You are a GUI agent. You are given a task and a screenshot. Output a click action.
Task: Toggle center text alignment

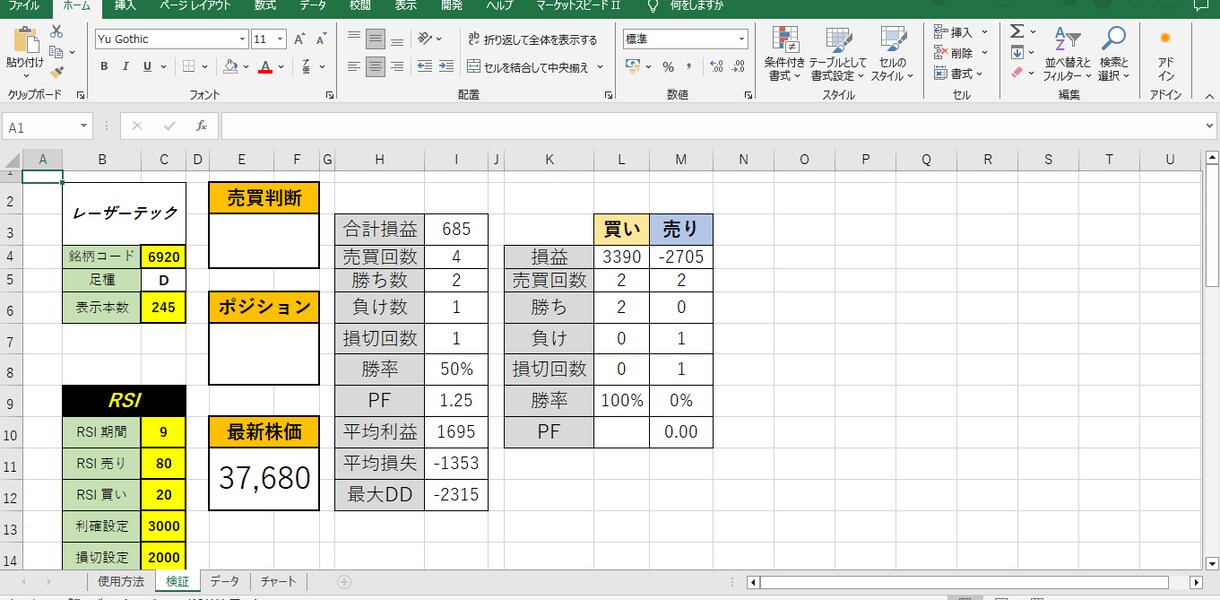point(375,67)
